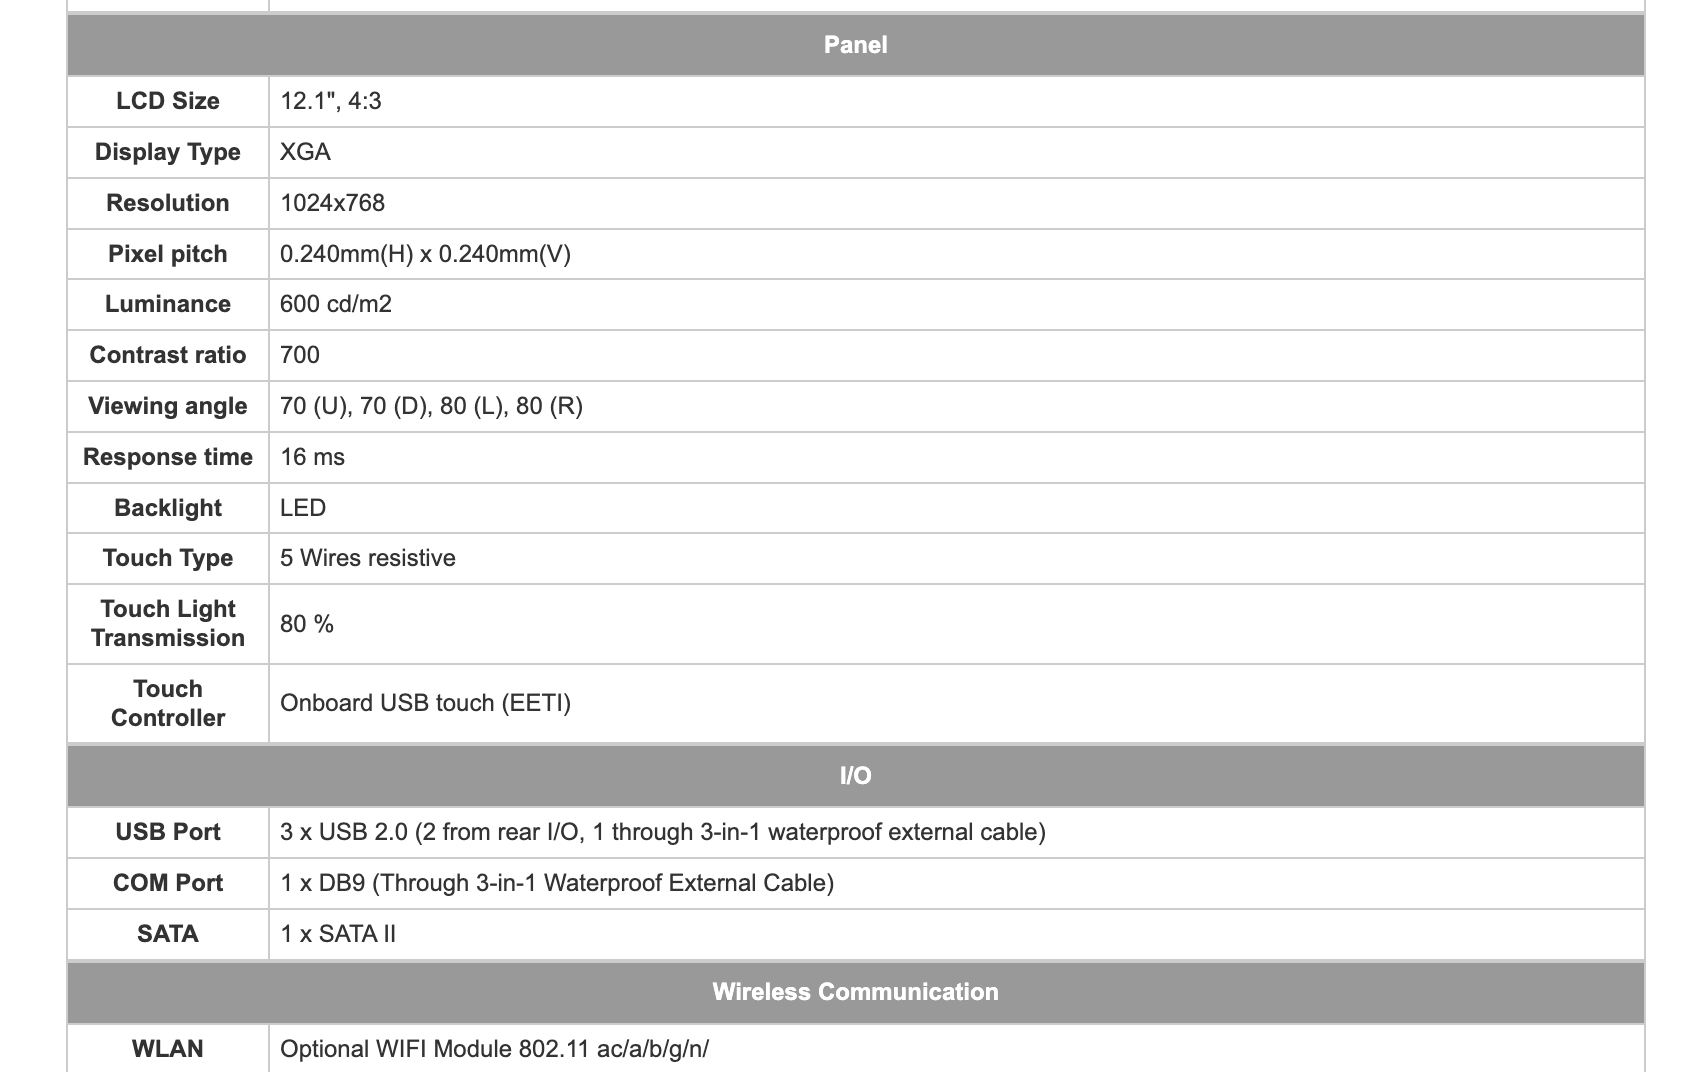This screenshot has height=1072, width=1702.
Task: Select the Pixel pitch value text
Action: [425, 254]
